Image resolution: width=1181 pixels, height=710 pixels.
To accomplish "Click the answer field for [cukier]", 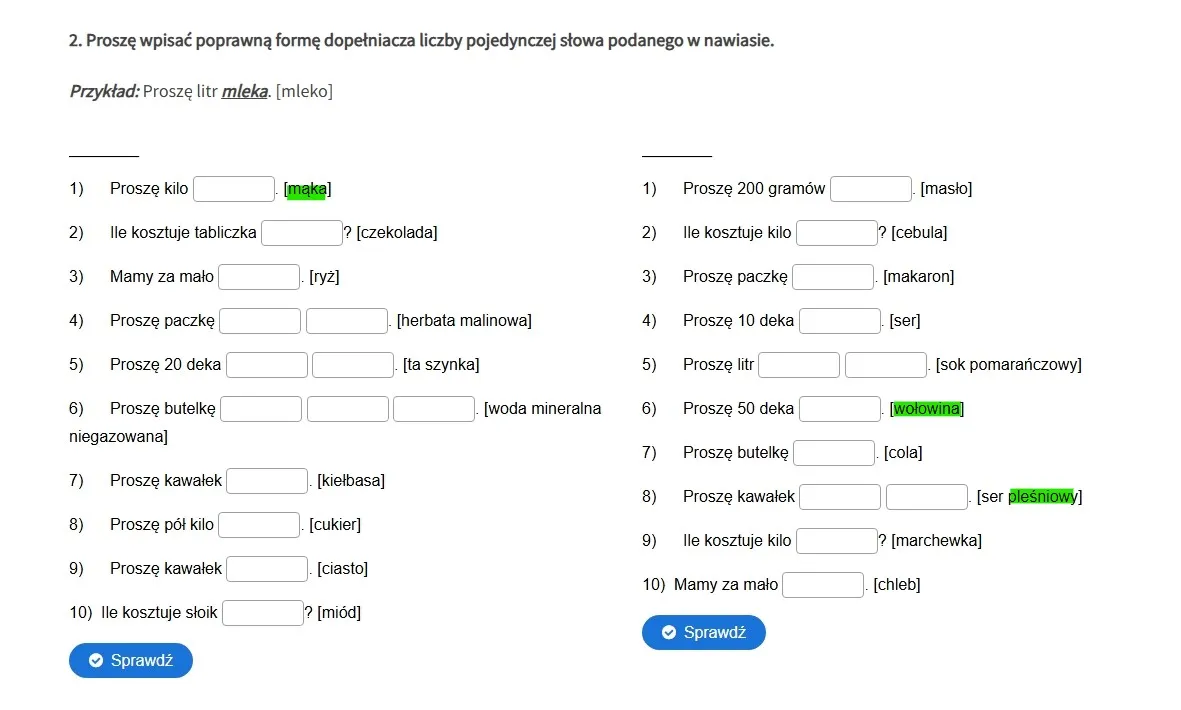I will (259, 525).
